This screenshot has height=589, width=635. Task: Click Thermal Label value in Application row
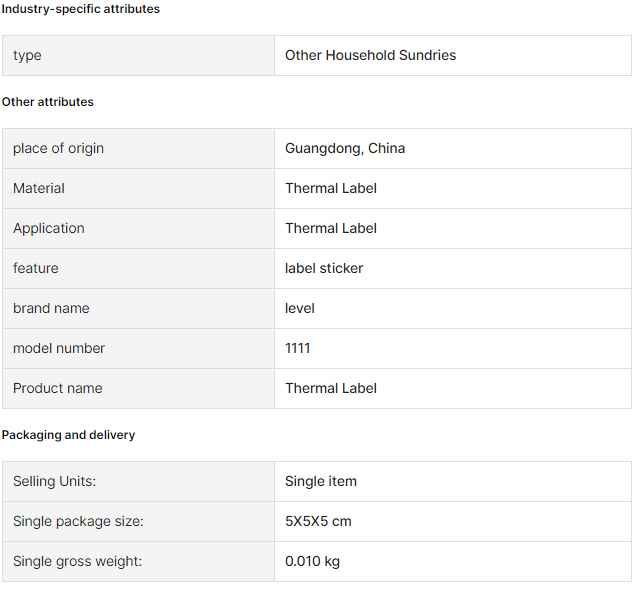(331, 228)
